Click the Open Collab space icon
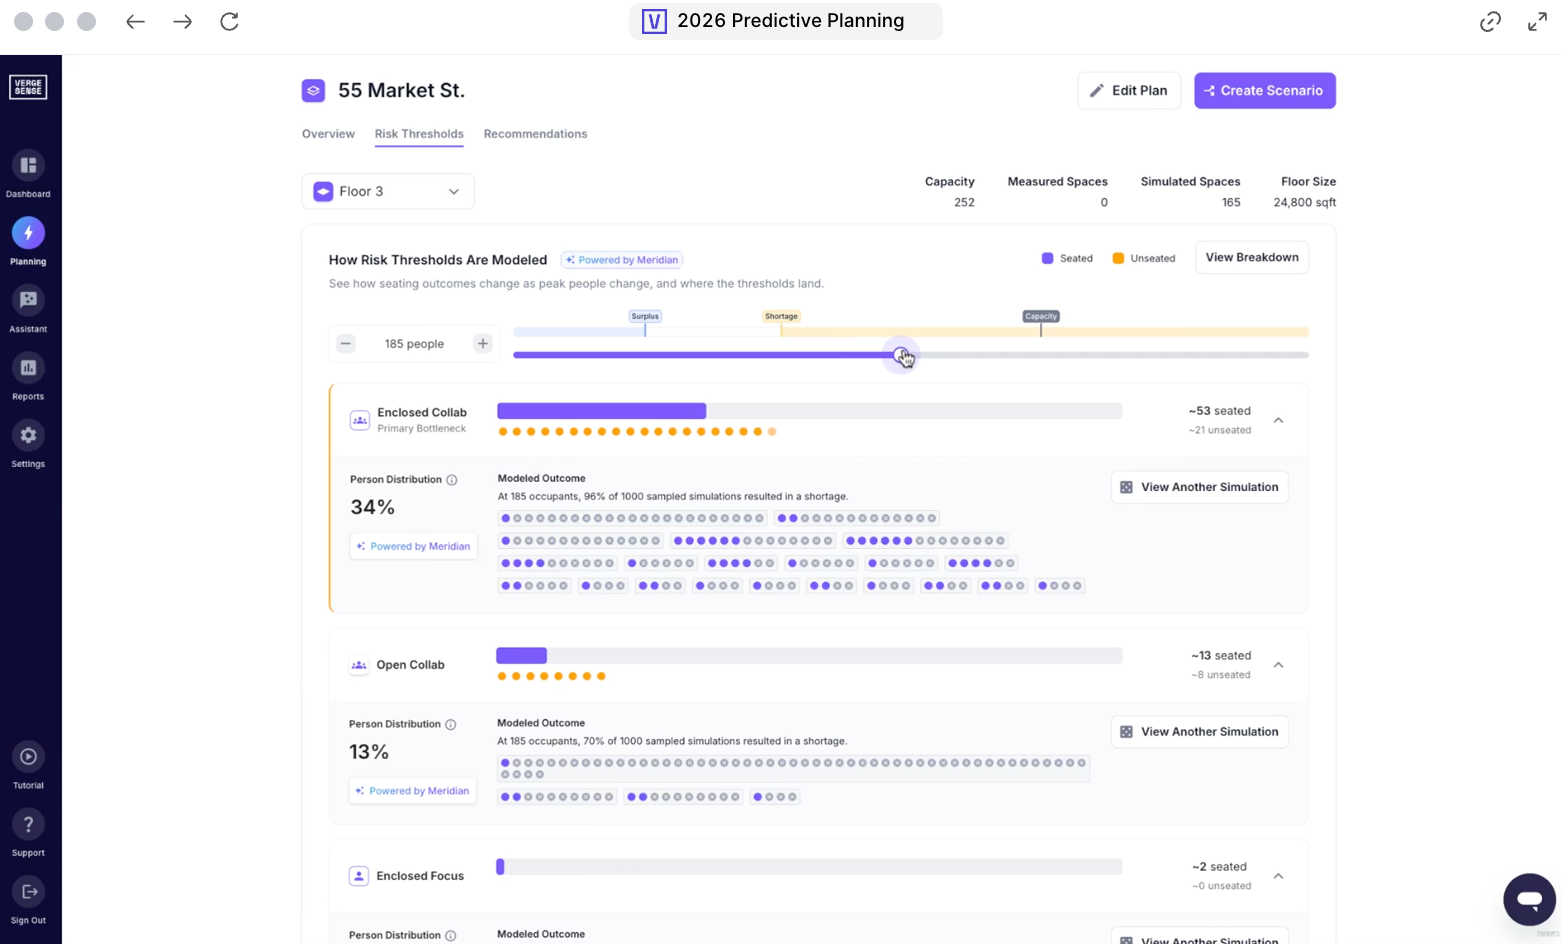The width and height of the screenshot is (1562, 944). [x=359, y=665]
